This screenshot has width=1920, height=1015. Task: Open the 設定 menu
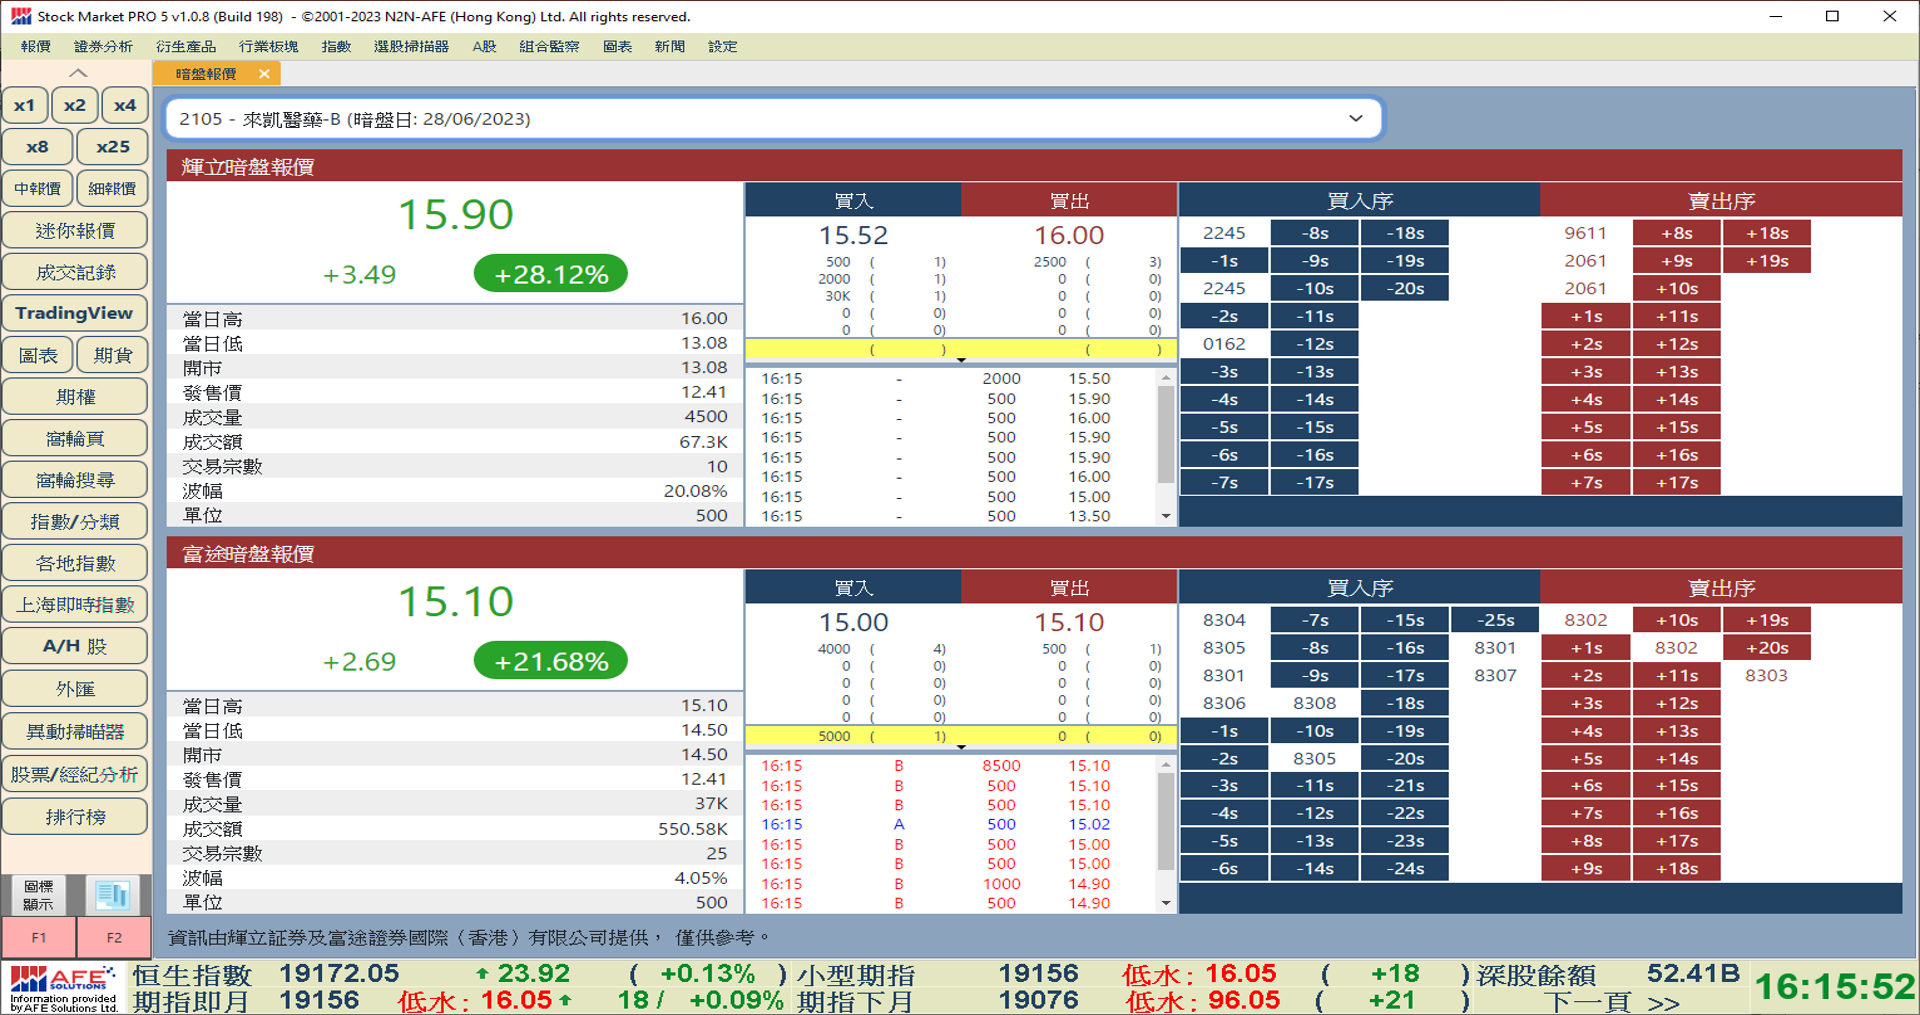[722, 47]
